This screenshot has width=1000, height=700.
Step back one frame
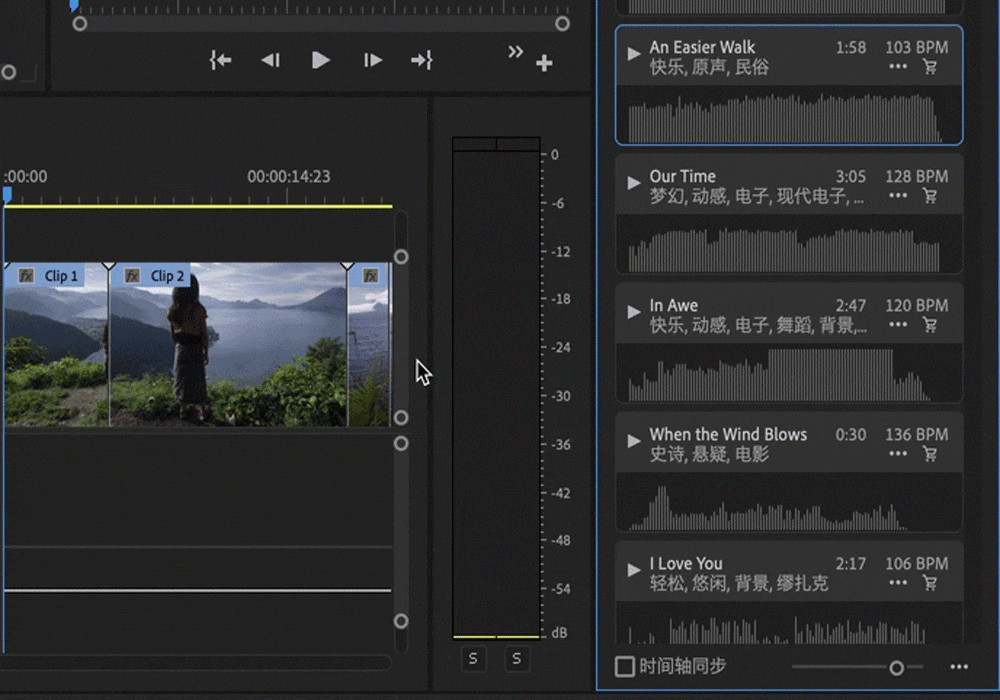tap(270, 61)
